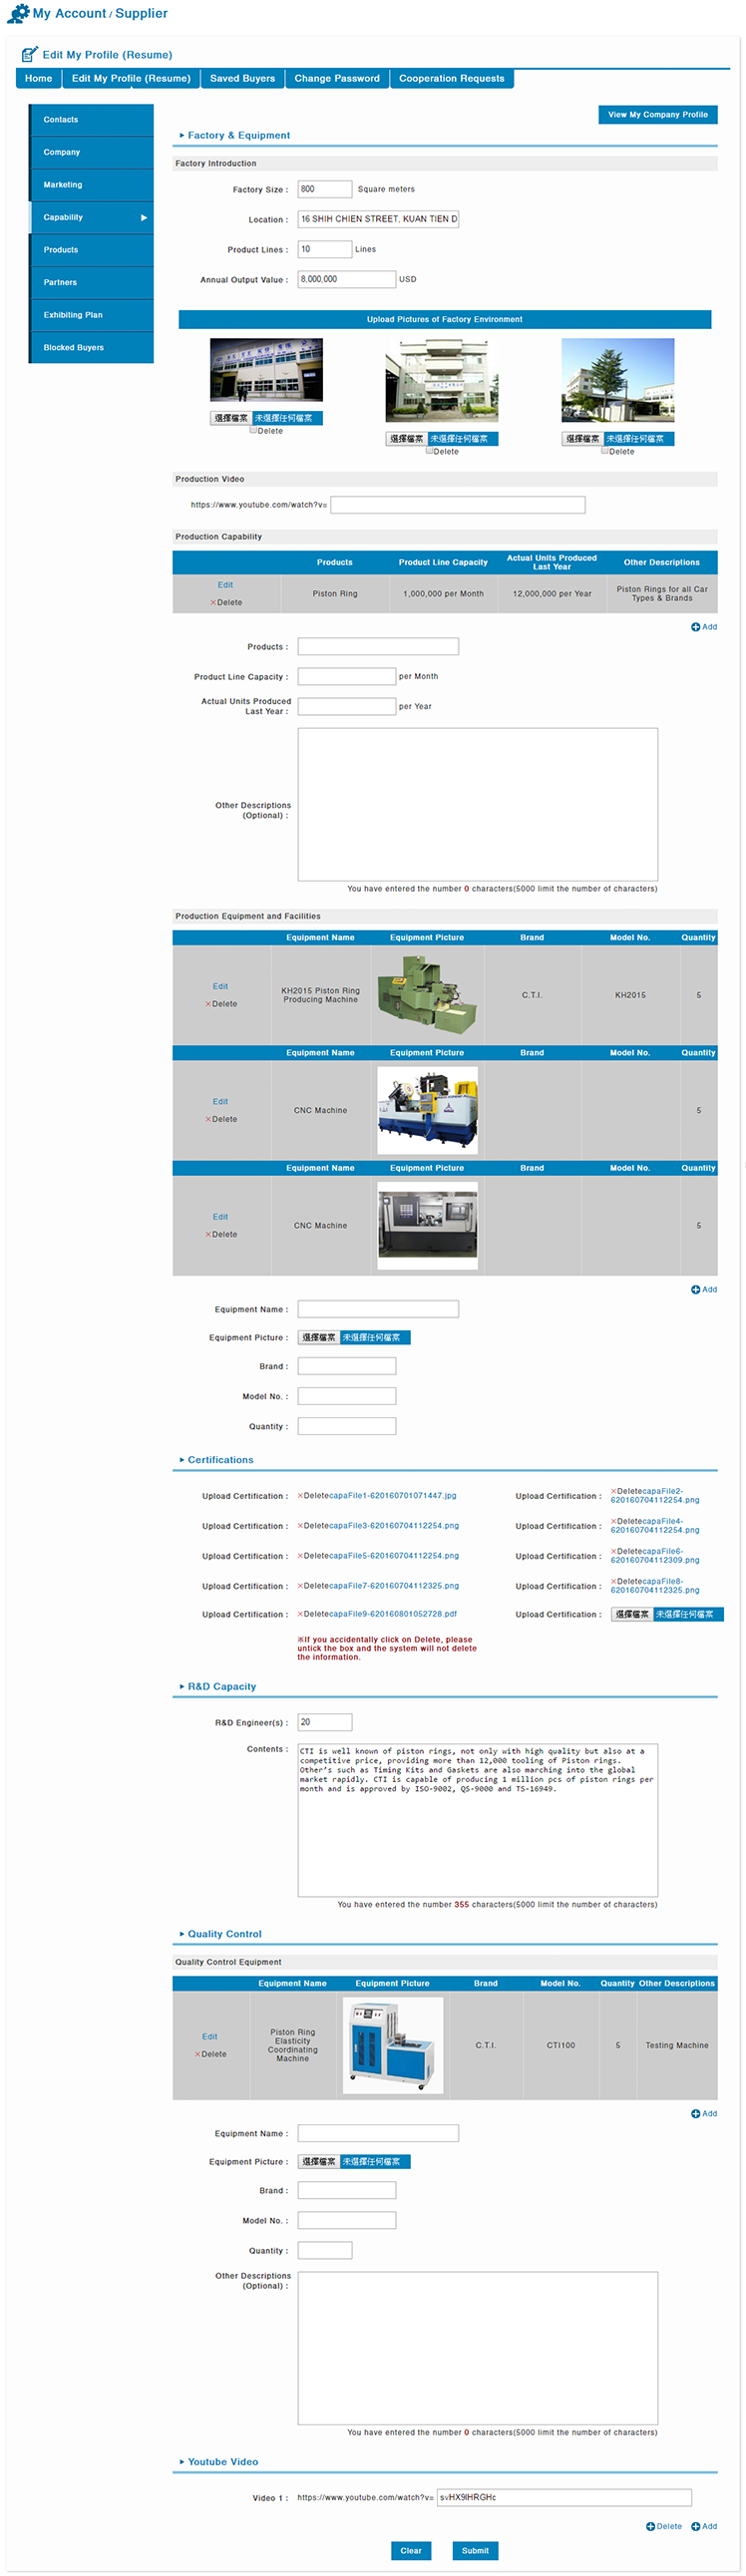Edit the KH2015 Piston Ring Producing Machine row
746x2576 pixels.
coord(221,986)
